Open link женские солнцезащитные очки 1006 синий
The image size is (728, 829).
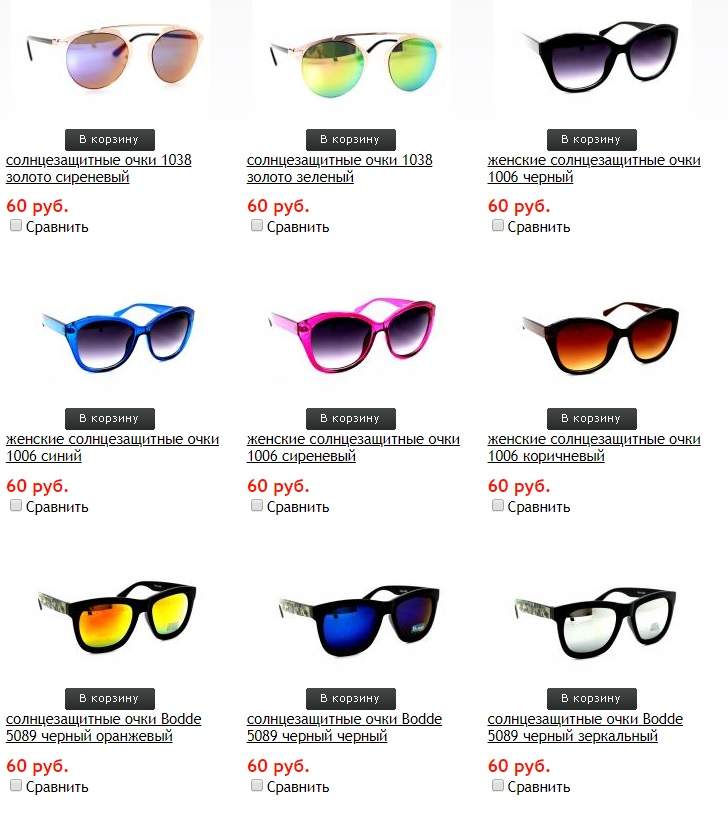112,447
